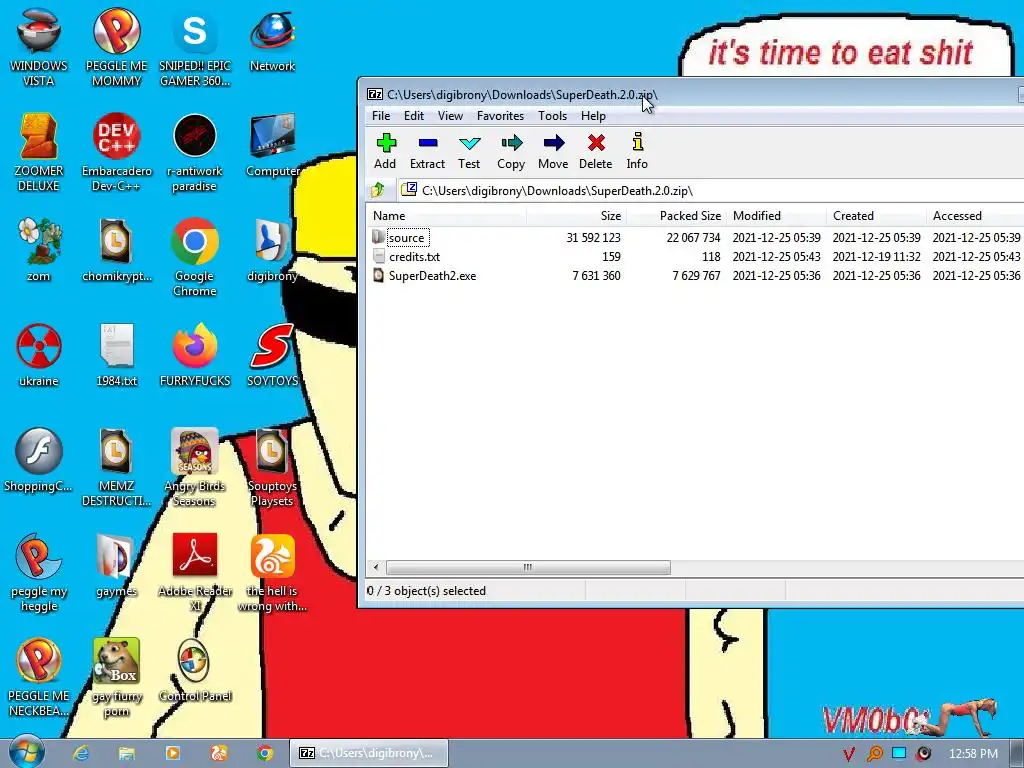Select the ZOOMER DELUXE desktop icon
Viewport: 1024px width, 768px height.
(x=39, y=152)
